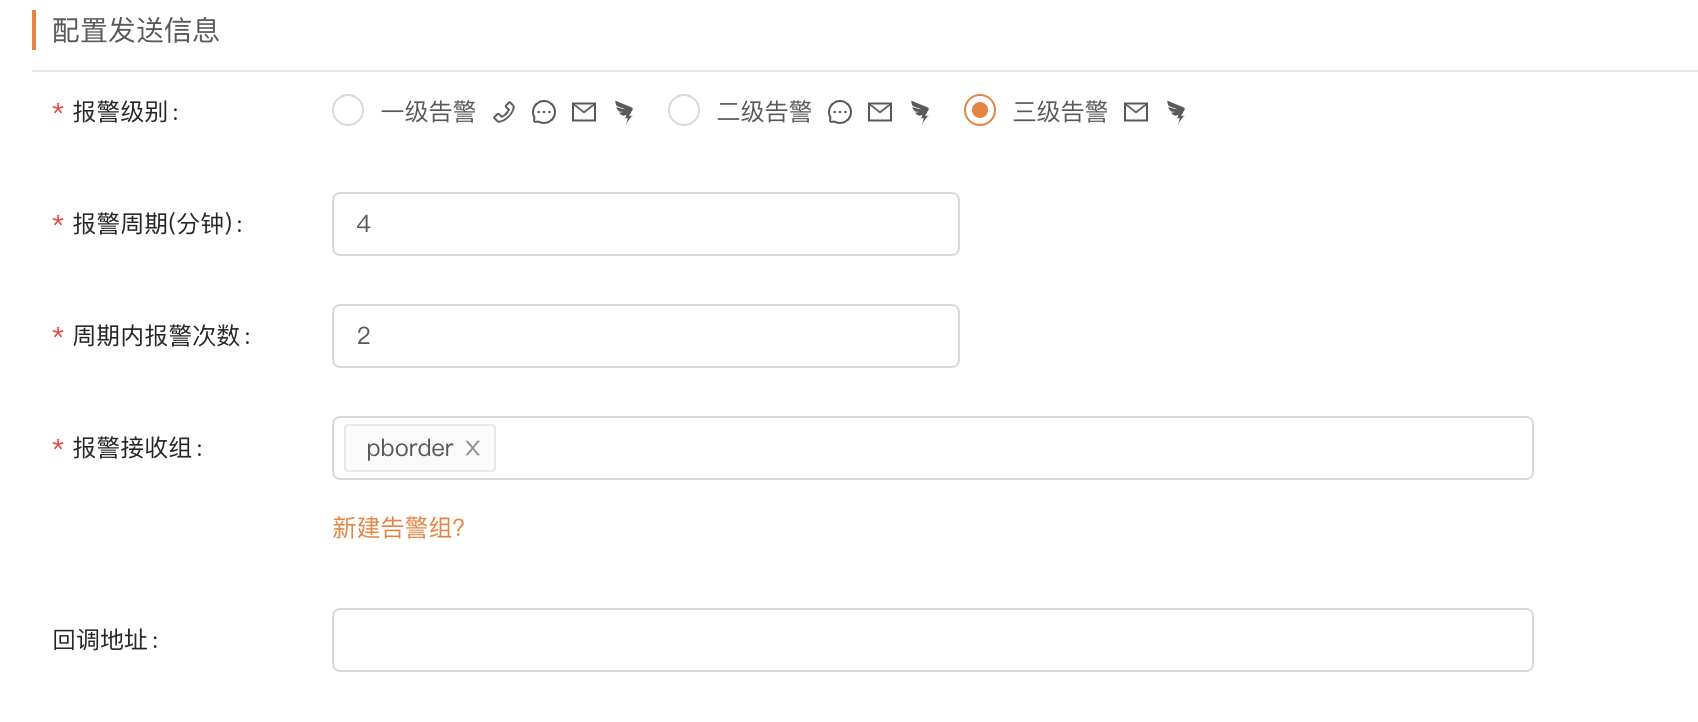Click the pborder tag text
This screenshot has height=722, width=1698.
[409, 448]
